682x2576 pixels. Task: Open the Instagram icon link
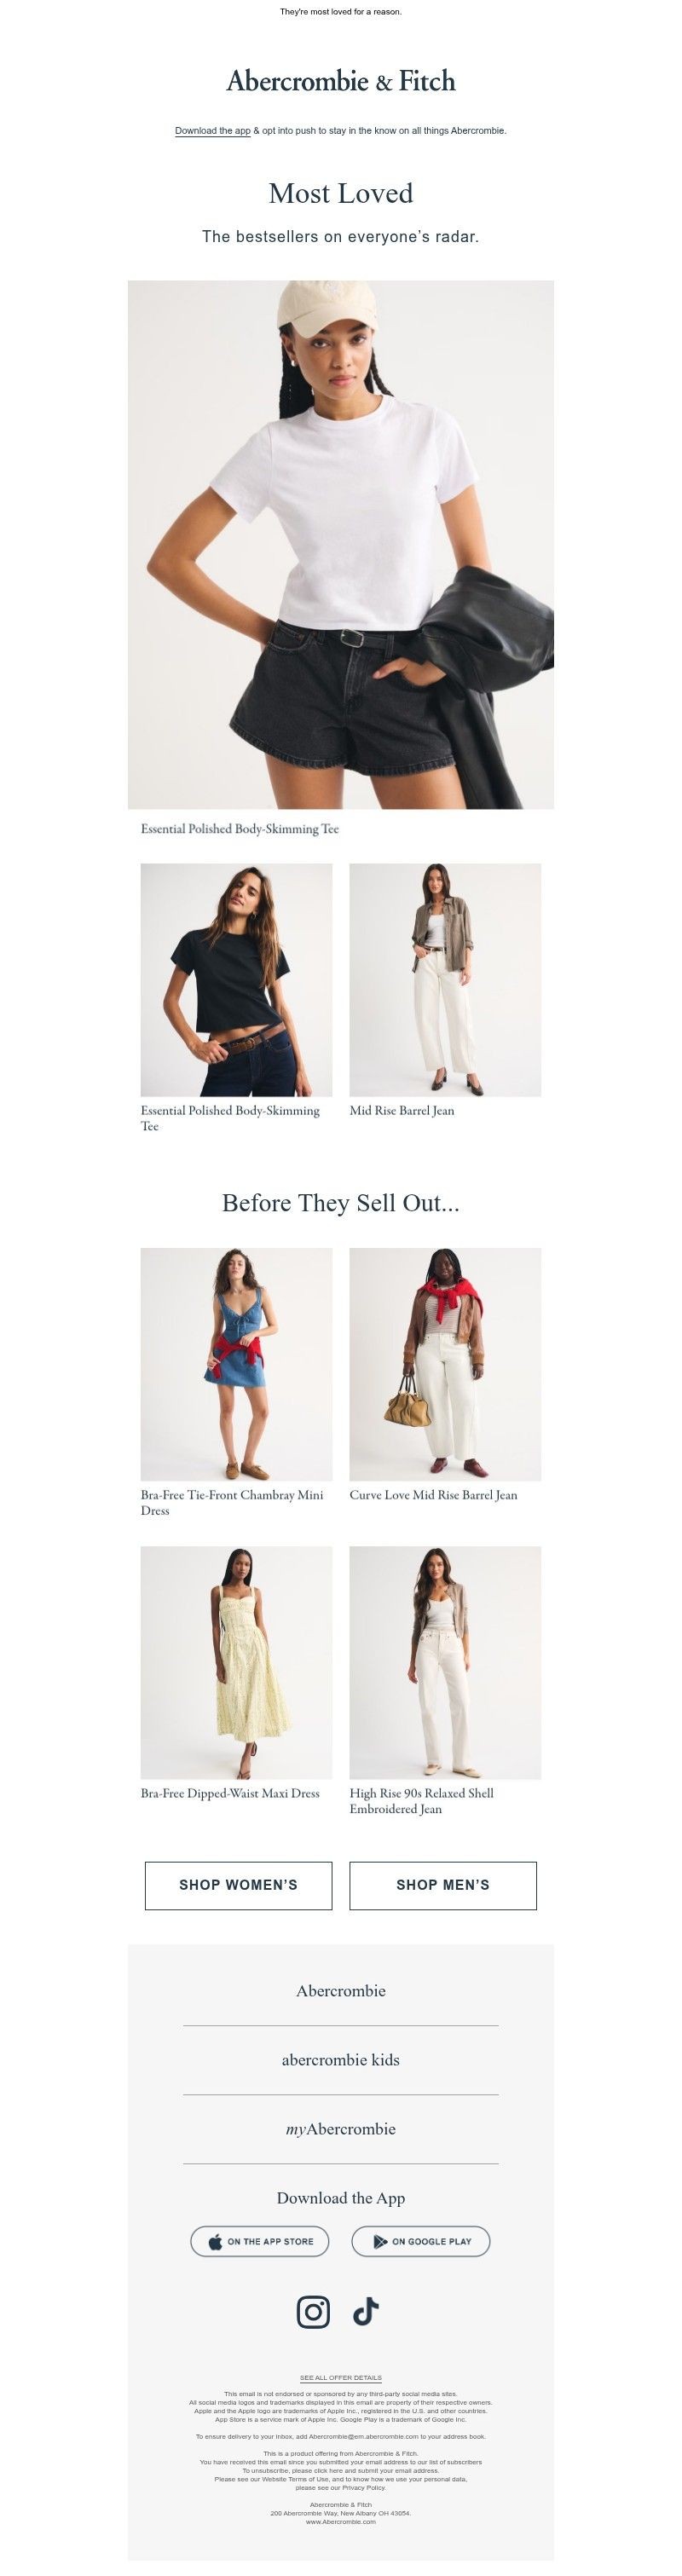pos(313,2312)
